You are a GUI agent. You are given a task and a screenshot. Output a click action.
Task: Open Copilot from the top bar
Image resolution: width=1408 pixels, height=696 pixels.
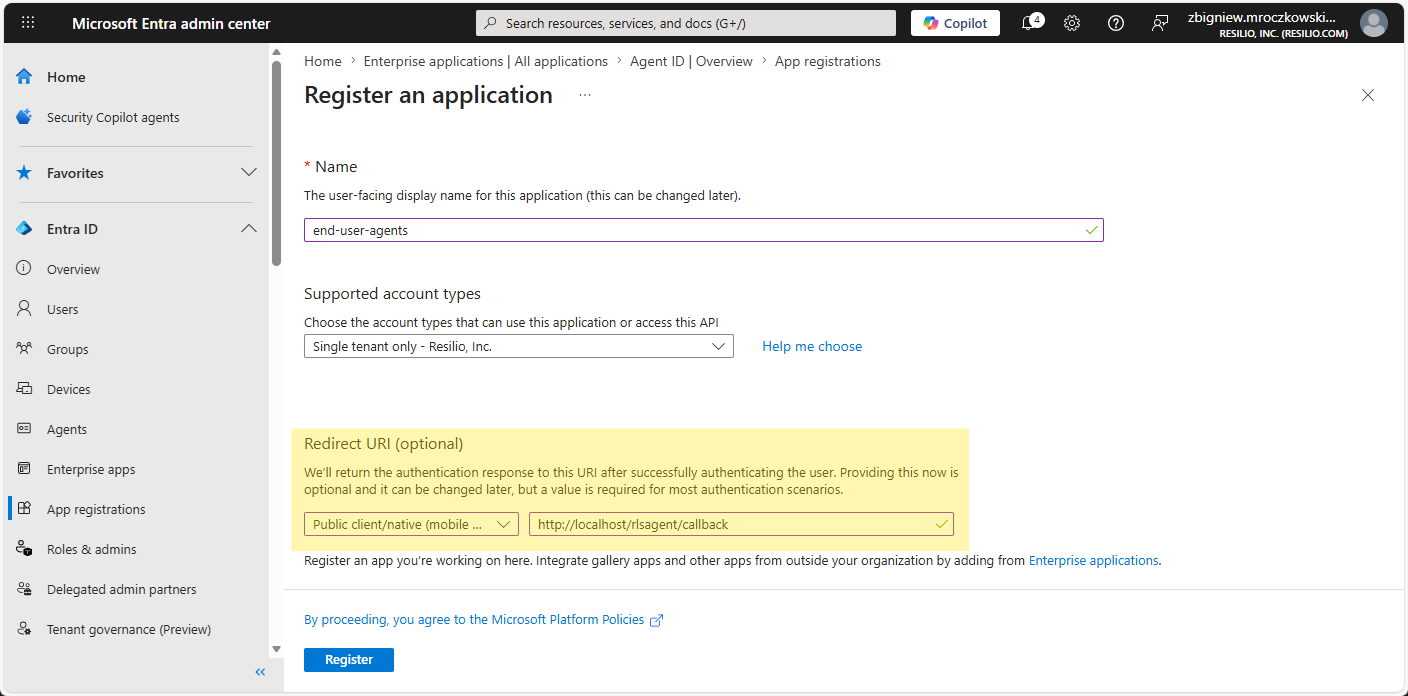(955, 23)
